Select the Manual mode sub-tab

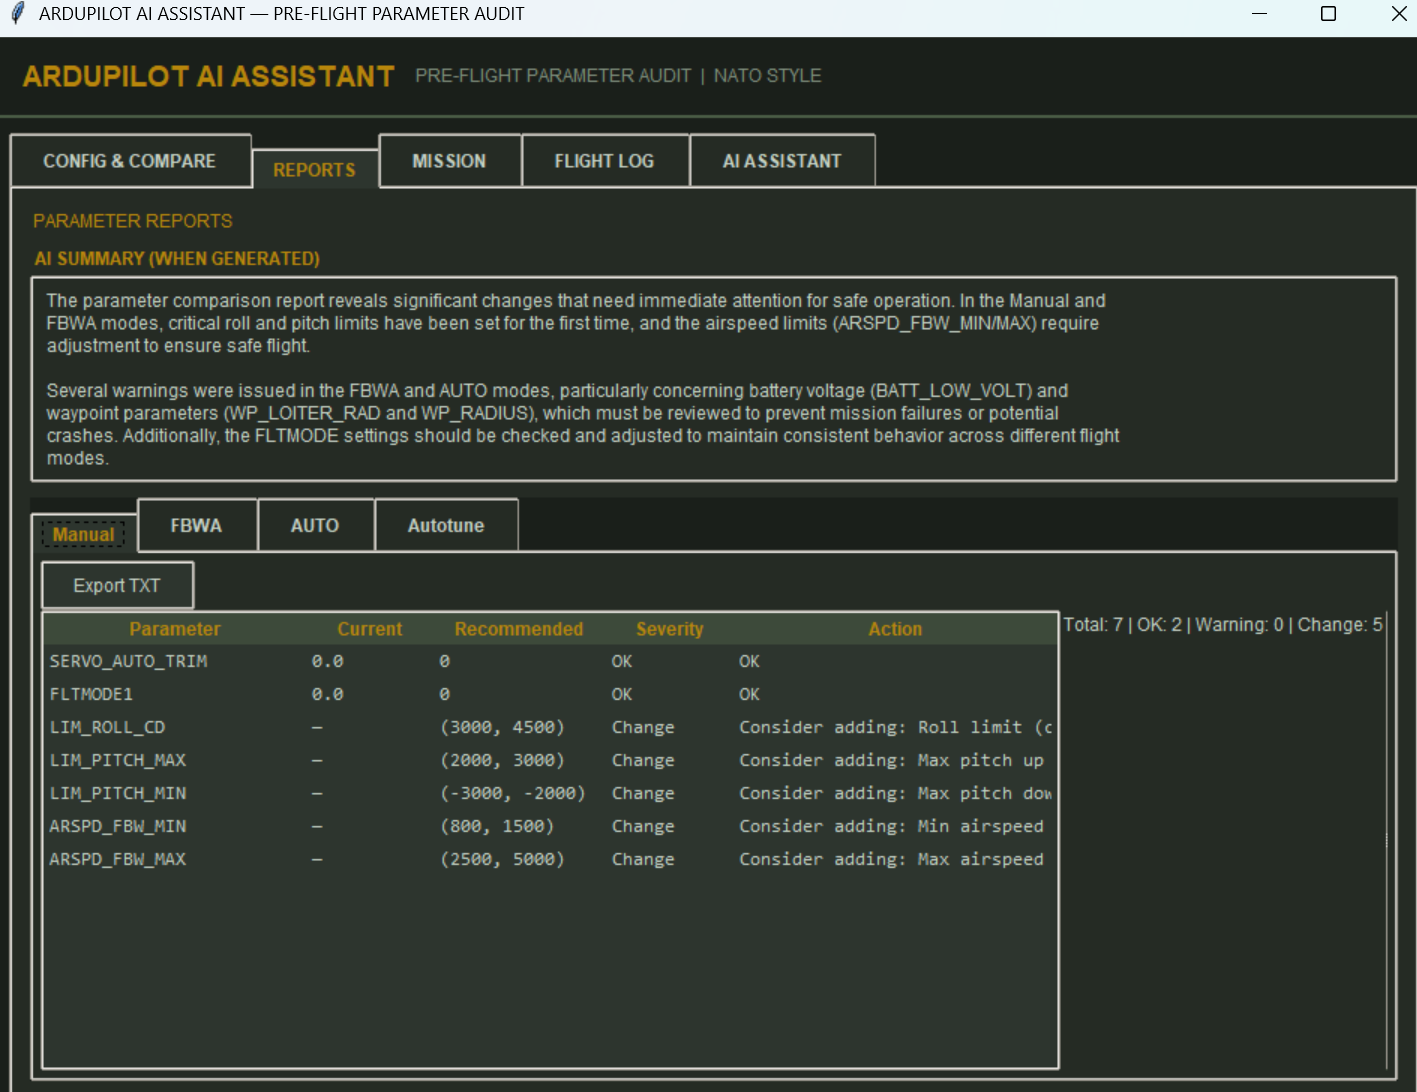[84, 535]
